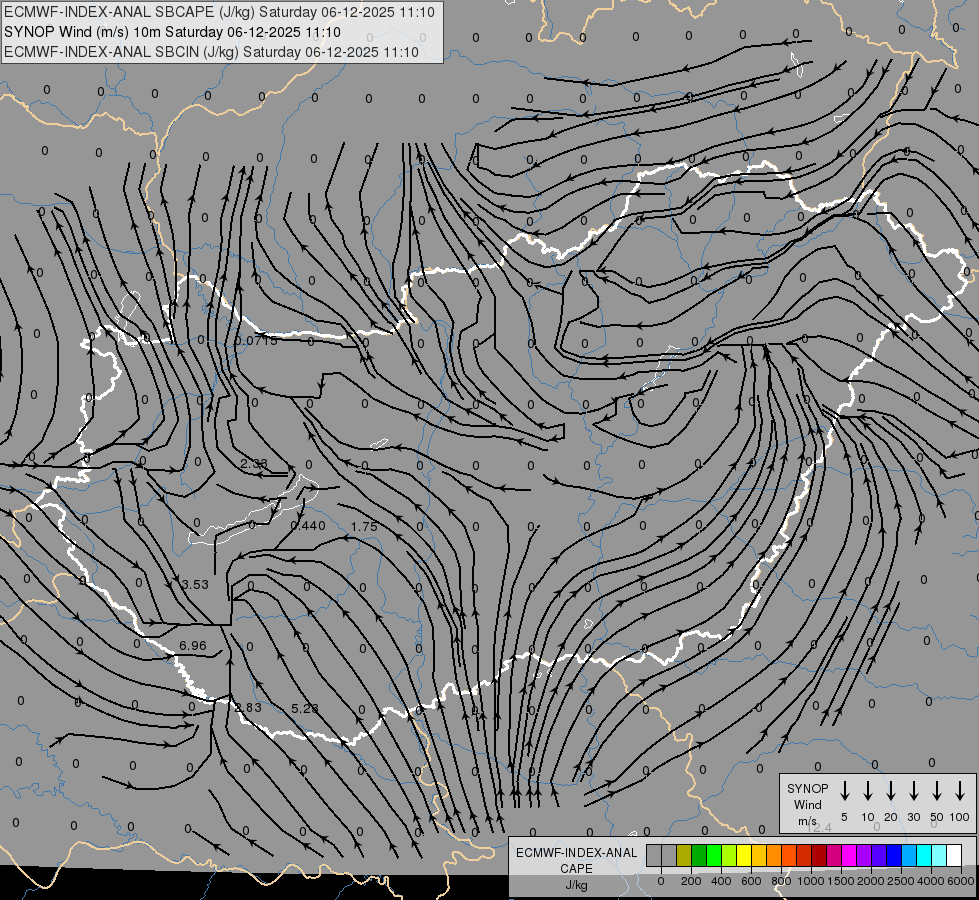Click the 4000 tick label on CAPE scale

click(931, 881)
